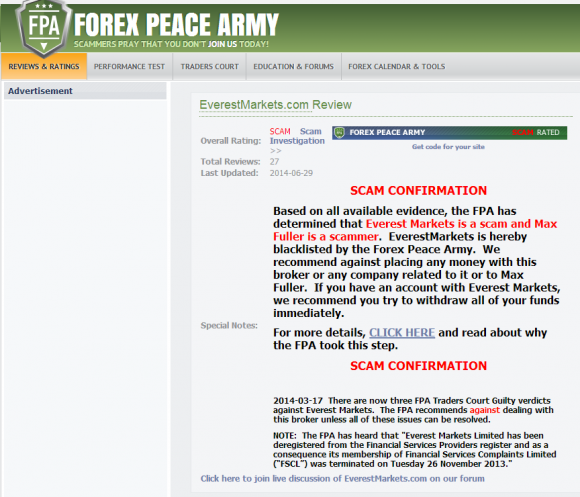Click the EverestMarkets.com Review heading
Image resolution: width=580 pixels, height=497 pixels.
tap(276, 105)
